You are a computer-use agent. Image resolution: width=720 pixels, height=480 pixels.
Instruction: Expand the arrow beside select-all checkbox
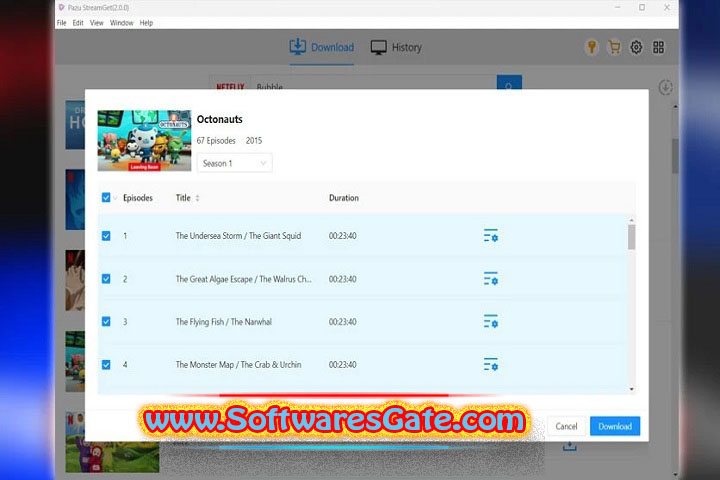(x=115, y=198)
